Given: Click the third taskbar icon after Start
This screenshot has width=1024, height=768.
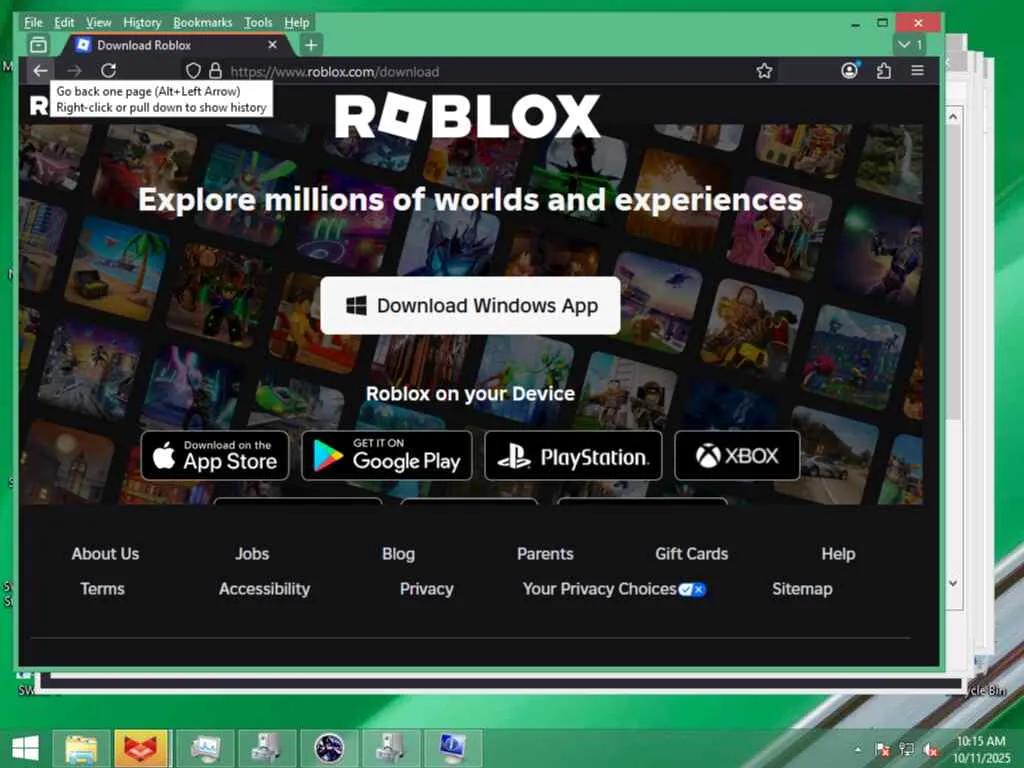Looking at the screenshot, I should click(205, 748).
